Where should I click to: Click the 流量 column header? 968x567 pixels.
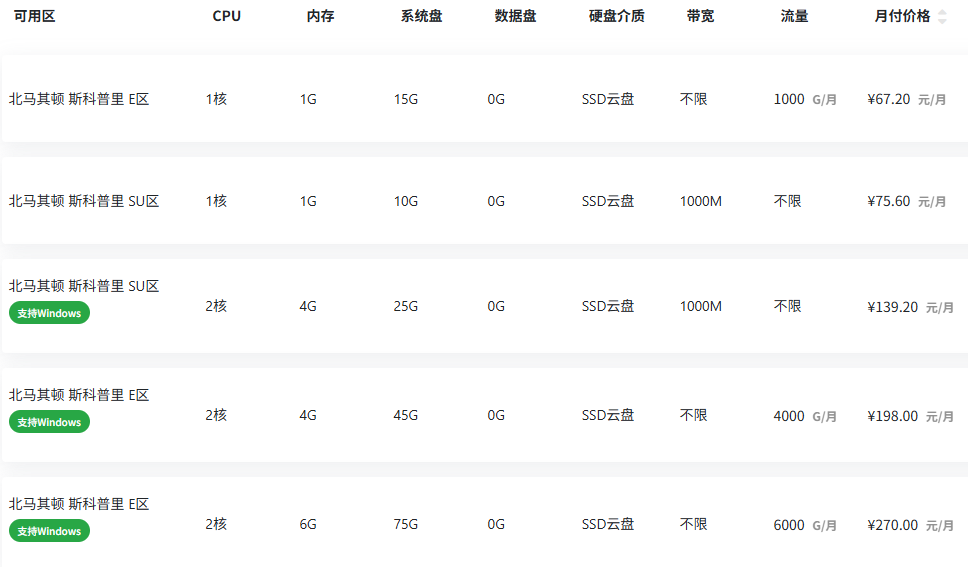point(794,16)
